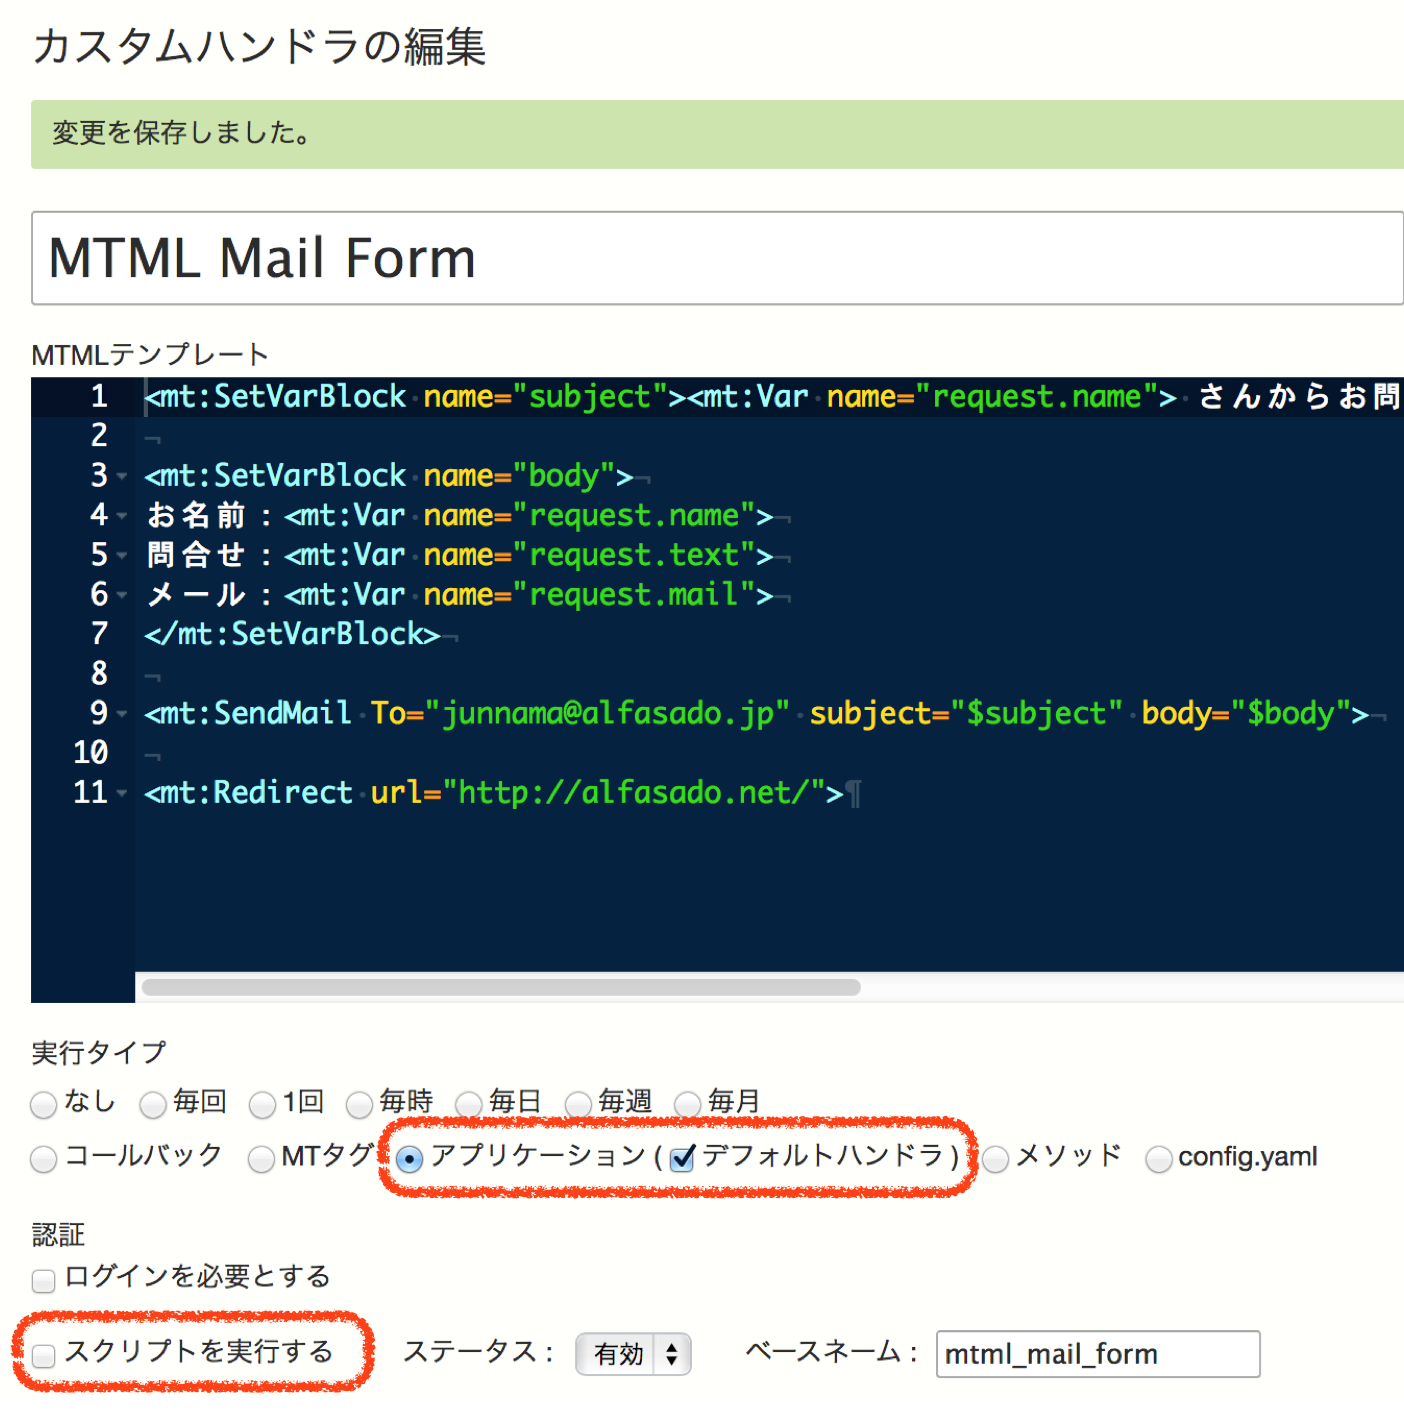
Task: Open the ステータス dropdown showing 有効
Action: coord(633,1354)
